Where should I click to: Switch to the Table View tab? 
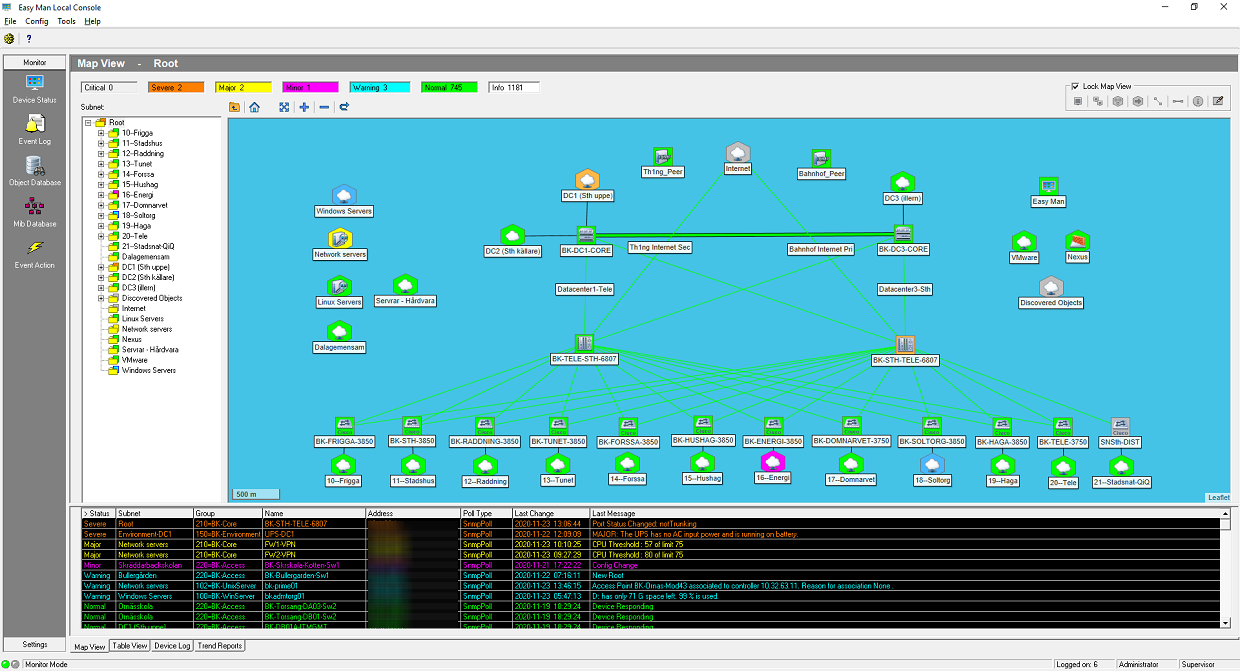pyautogui.click(x=130, y=646)
